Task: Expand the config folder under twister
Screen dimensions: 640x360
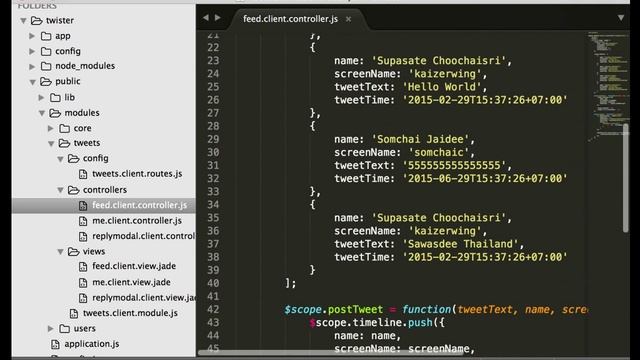Action: click(x=32, y=51)
